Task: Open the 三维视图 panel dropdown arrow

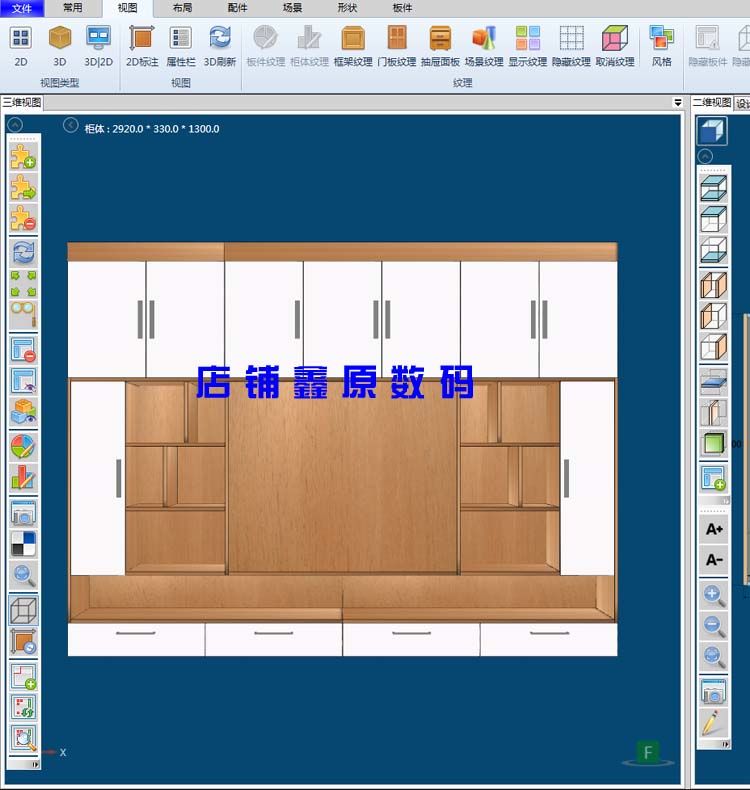Action: [x=678, y=103]
